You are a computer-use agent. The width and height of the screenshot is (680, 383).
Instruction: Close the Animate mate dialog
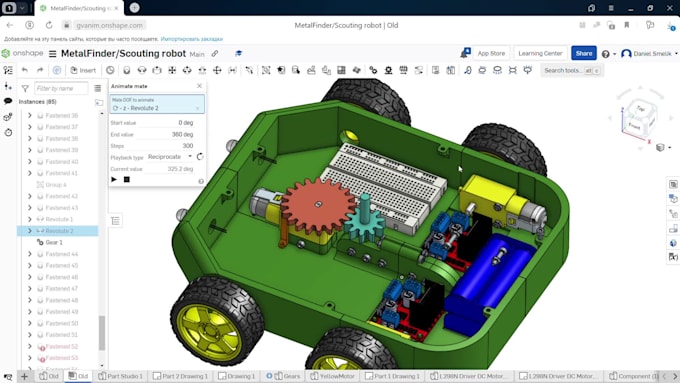(199, 86)
